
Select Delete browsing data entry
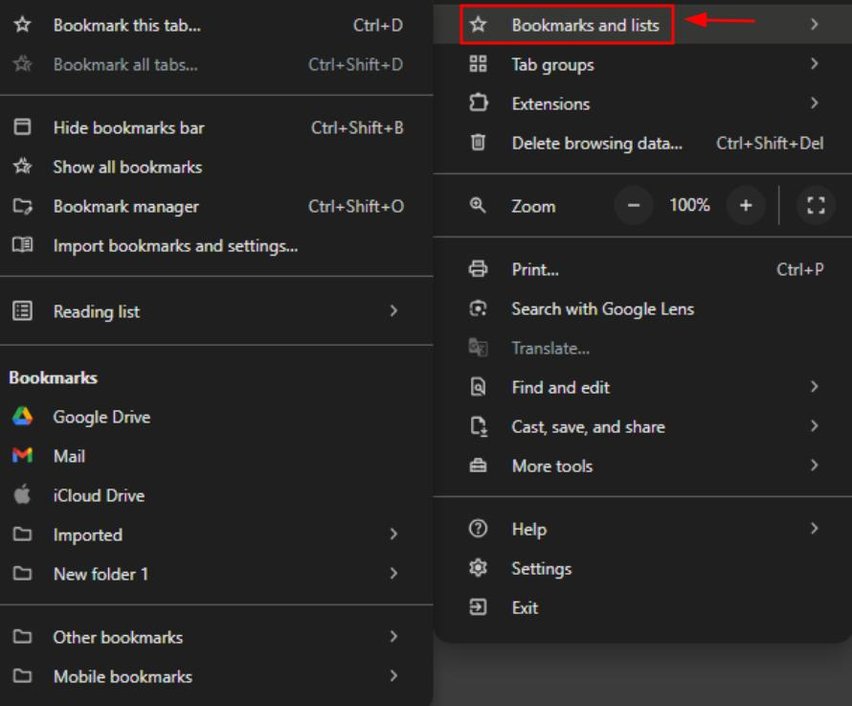[x=643, y=143]
